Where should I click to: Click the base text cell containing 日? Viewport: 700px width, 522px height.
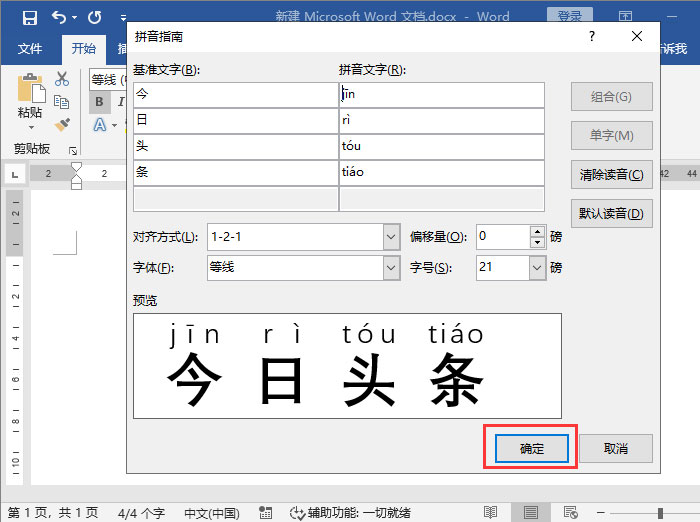[x=236, y=121]
